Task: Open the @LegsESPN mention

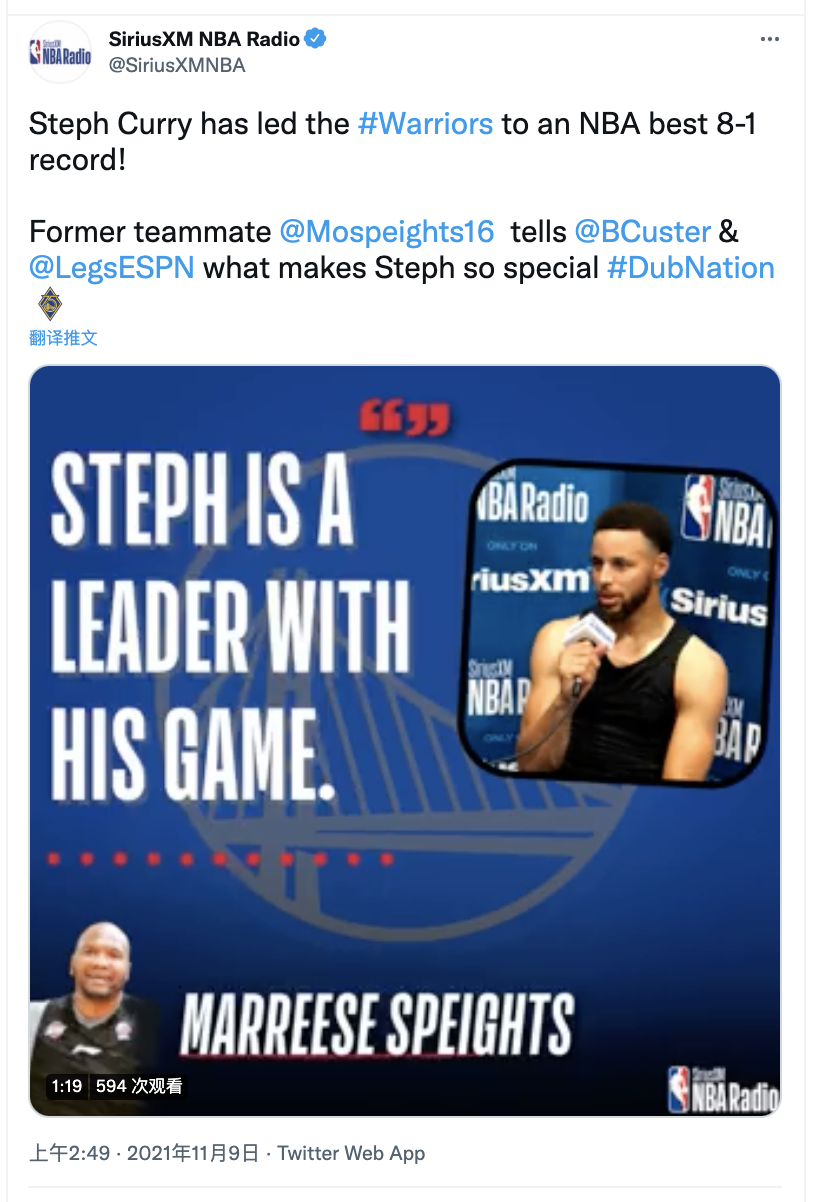Action: tap(111, 267)
